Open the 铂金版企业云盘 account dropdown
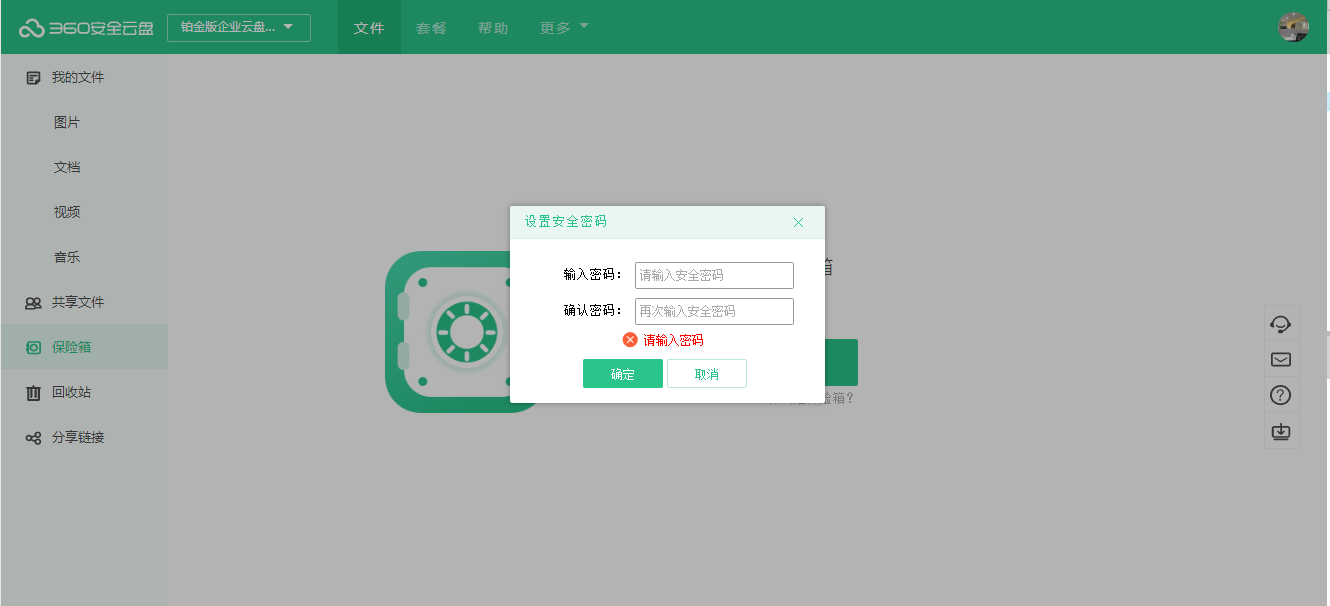The height and width of the screenshot is (606, 1330). (x=239, y=28)
